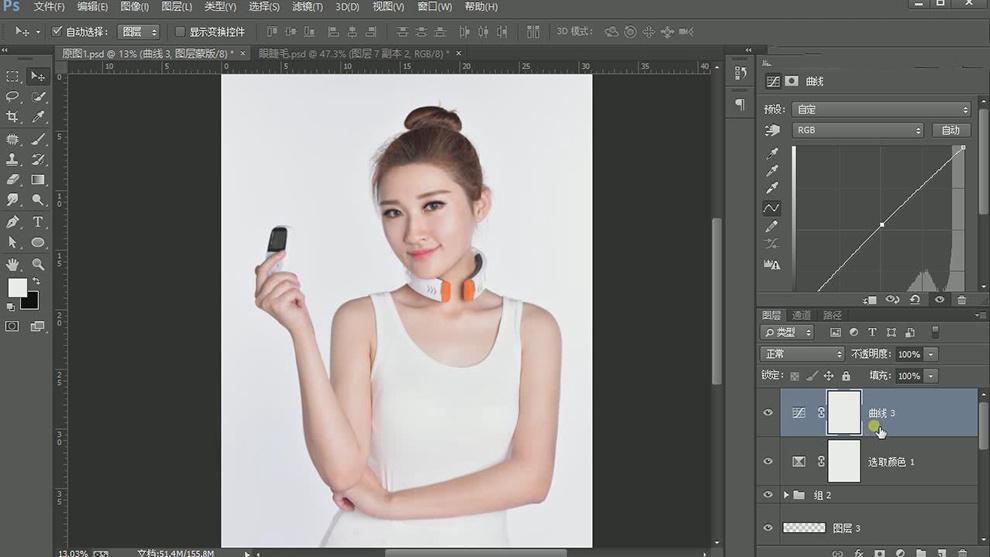Hide the 选取颜色 1 layer
Viewport: 990px width, 557px height.
pyautogui.click(x=768, y=462)
